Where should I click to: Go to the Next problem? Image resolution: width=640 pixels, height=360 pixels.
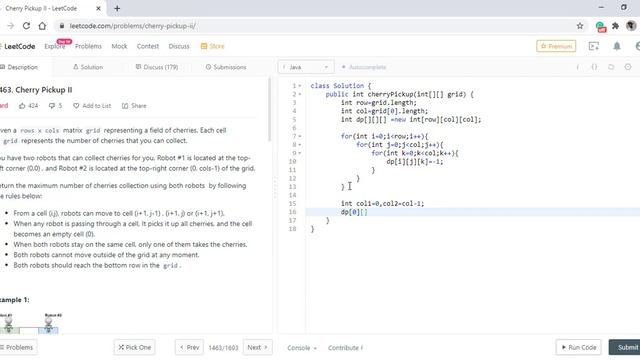[x=258, y=347]
